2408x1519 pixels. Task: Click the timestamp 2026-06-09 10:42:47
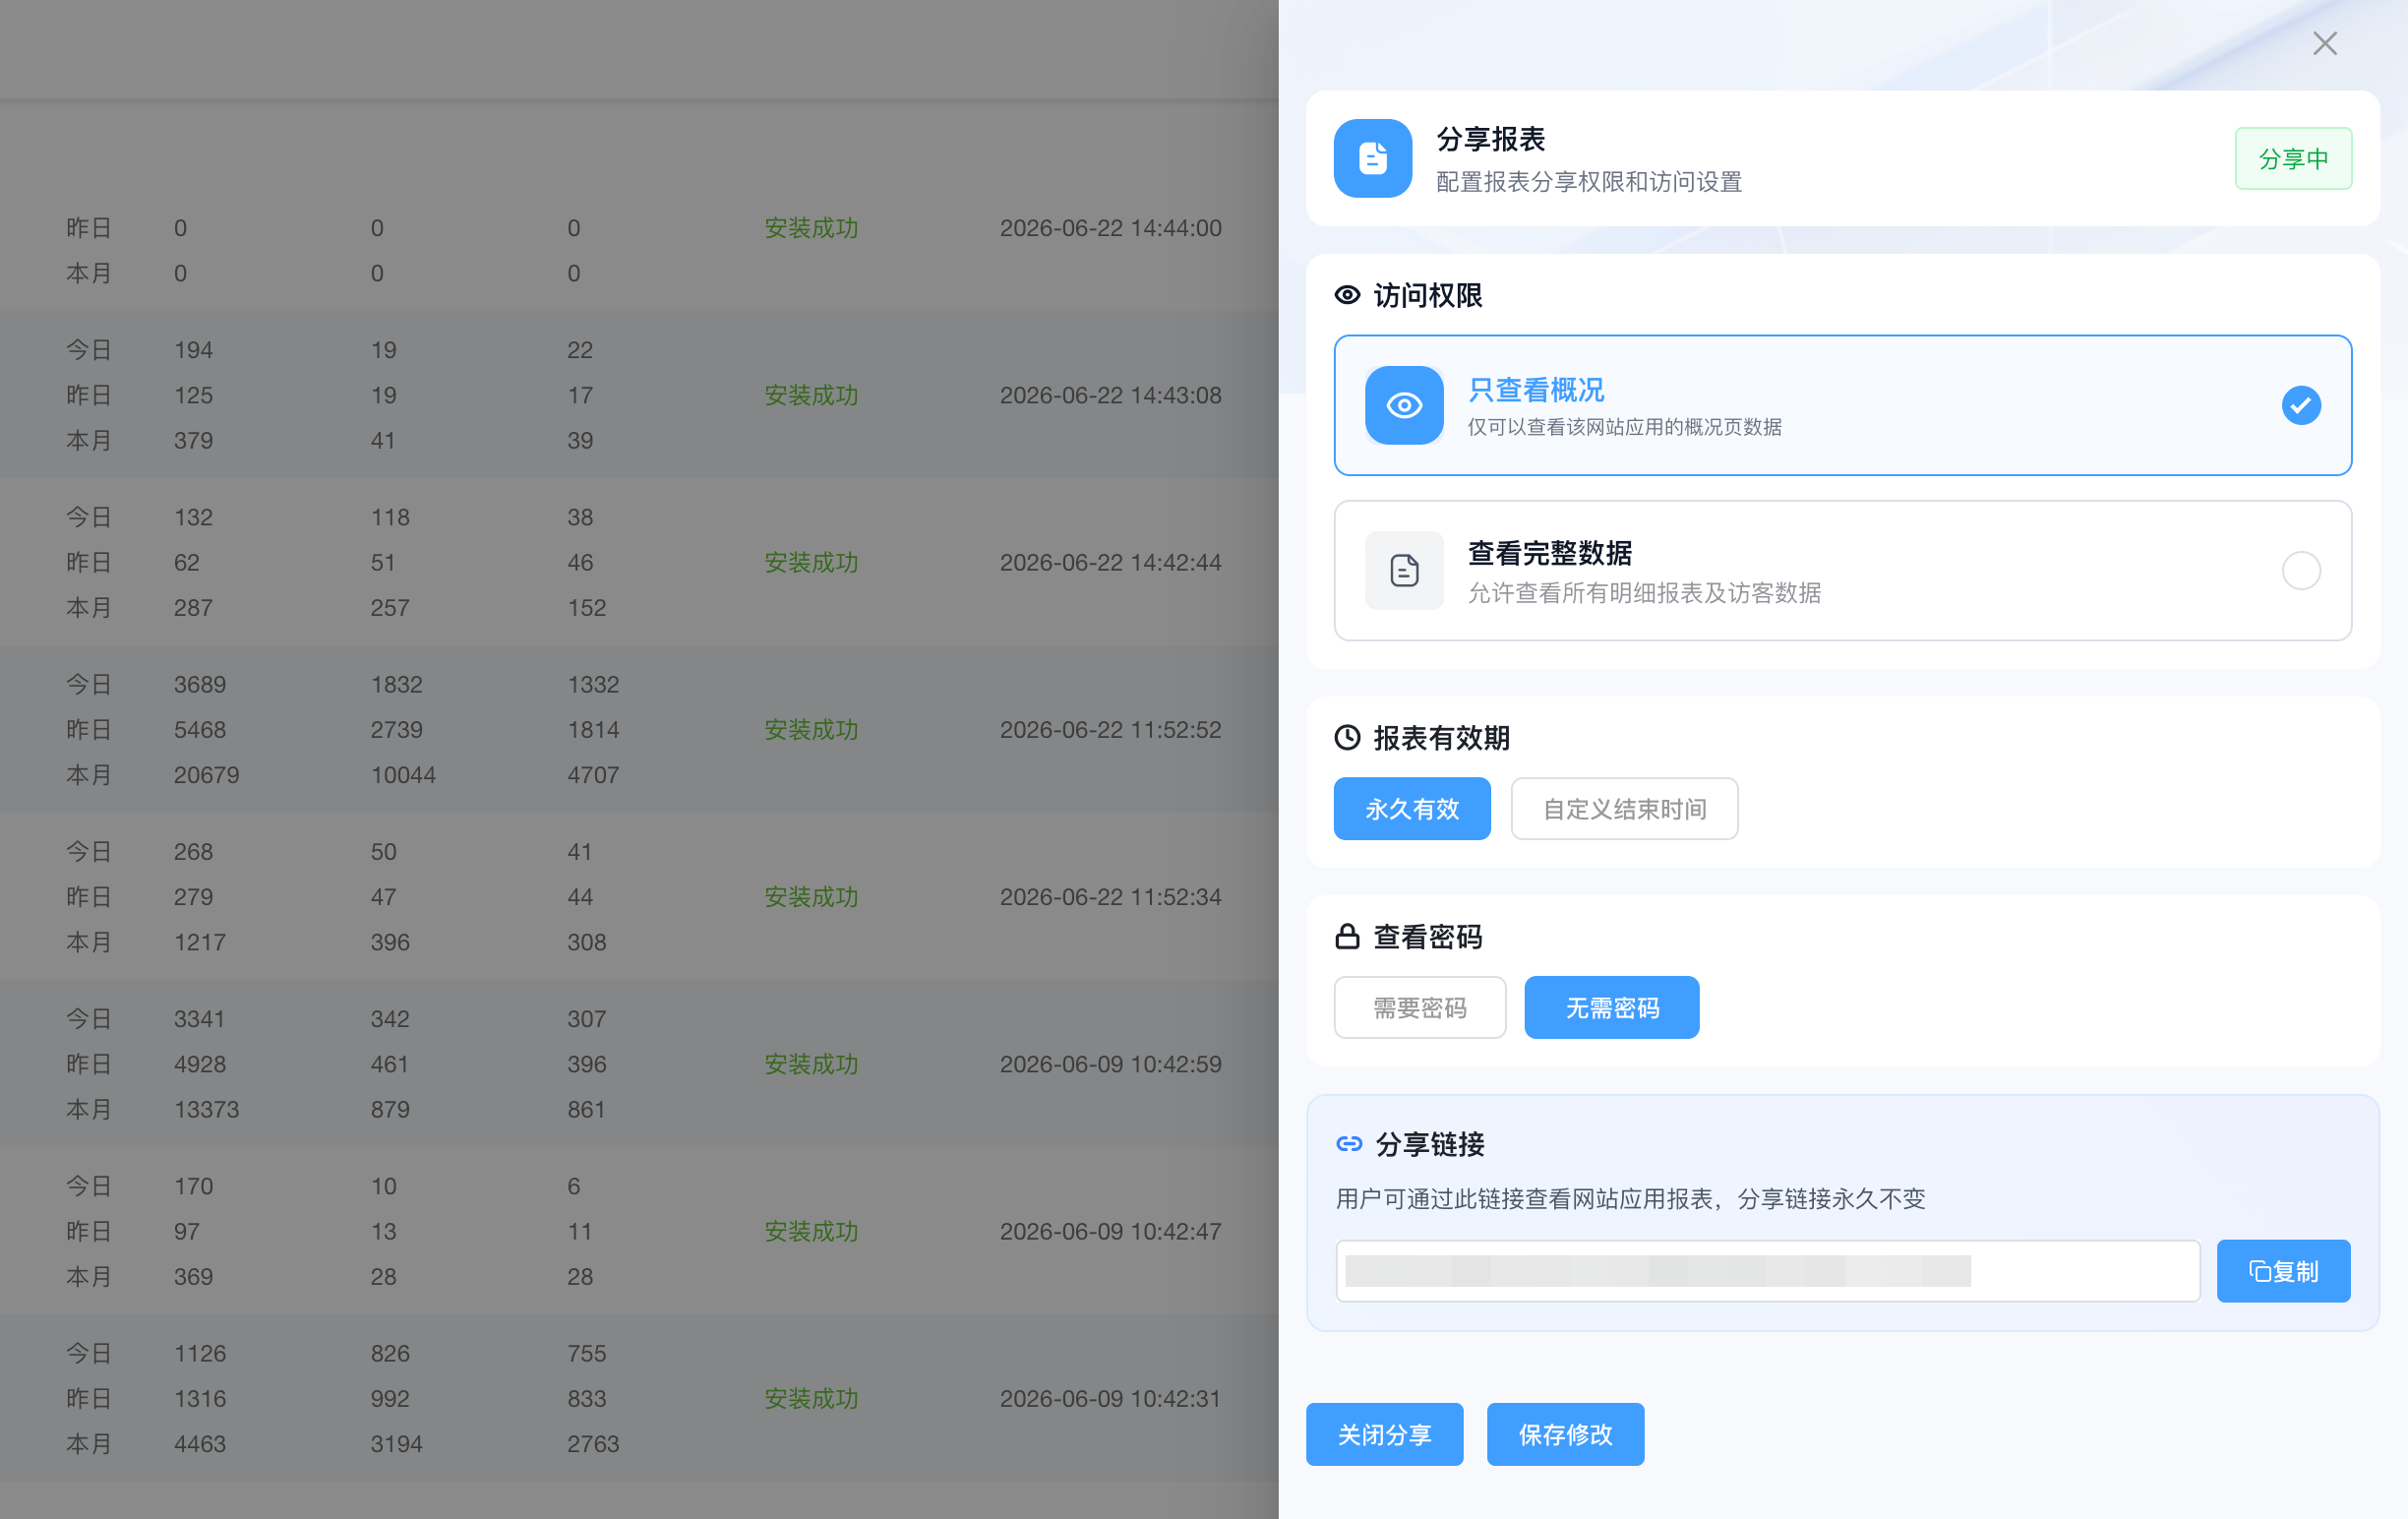tap(1110, 1230)
